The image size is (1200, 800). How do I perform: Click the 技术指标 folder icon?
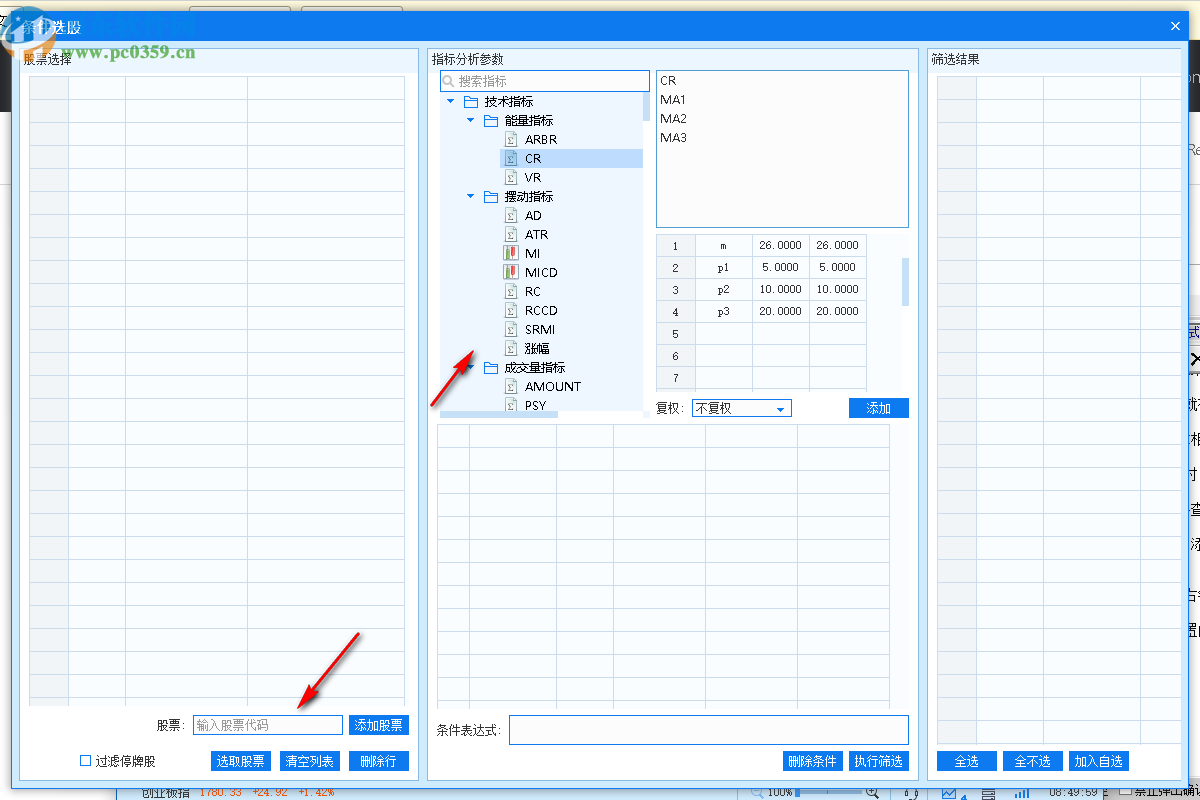[x=471, y=102]
